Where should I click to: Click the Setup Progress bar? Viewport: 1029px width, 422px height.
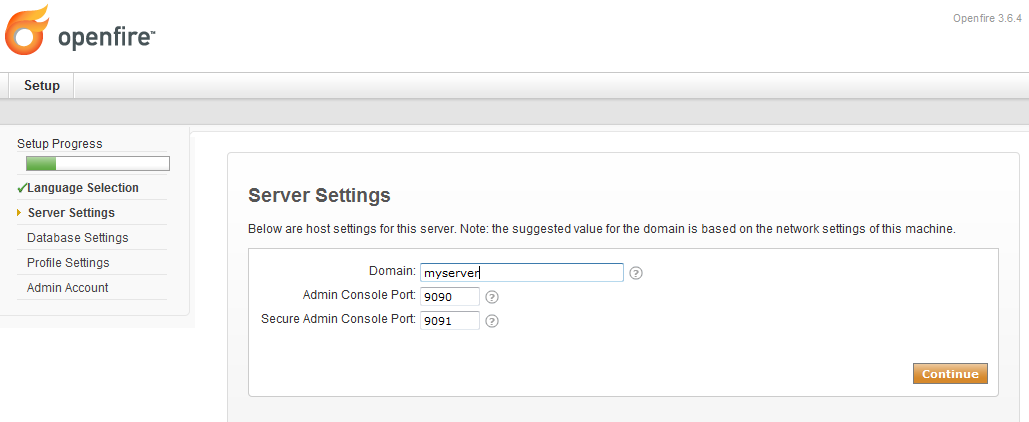click(x=97, y=164)
